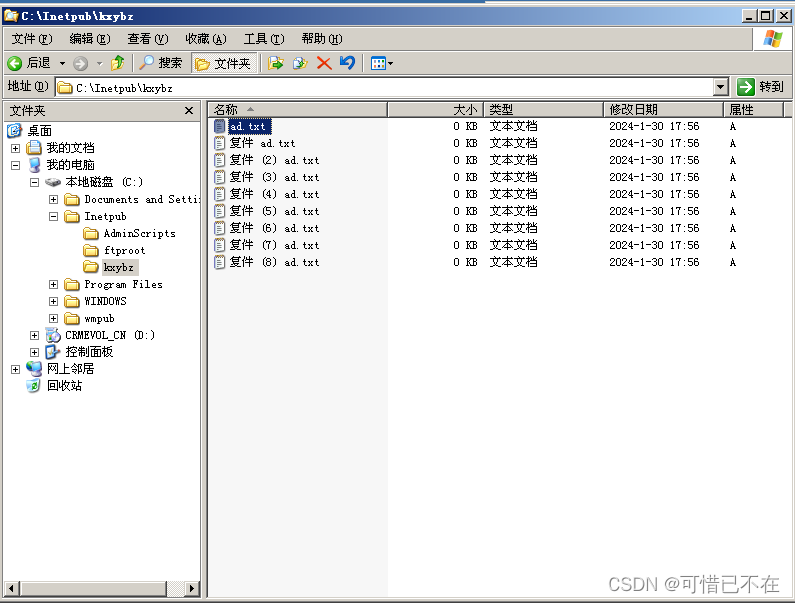Open the Back history dropdown arrow

point(62,64)
